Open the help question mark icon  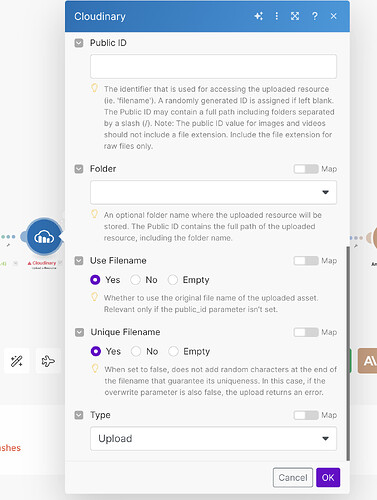pyautogui.click(x=315, y=16)
